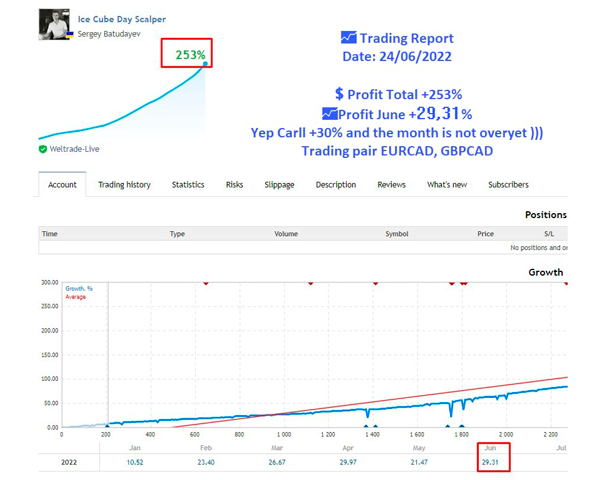The width and height of the screenshot is (600, 480).
Task: Click the leftmost red marker atop Growth chart
Action: coord(206,283)
